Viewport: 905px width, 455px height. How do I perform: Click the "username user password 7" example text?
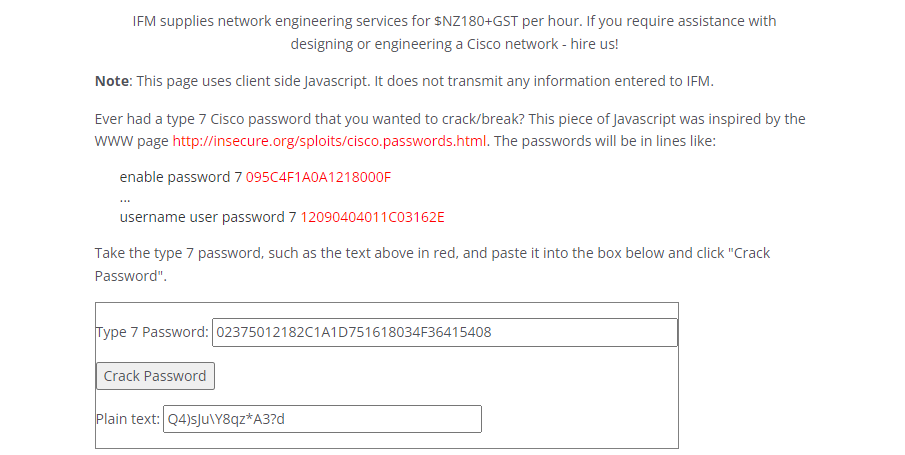208,216
